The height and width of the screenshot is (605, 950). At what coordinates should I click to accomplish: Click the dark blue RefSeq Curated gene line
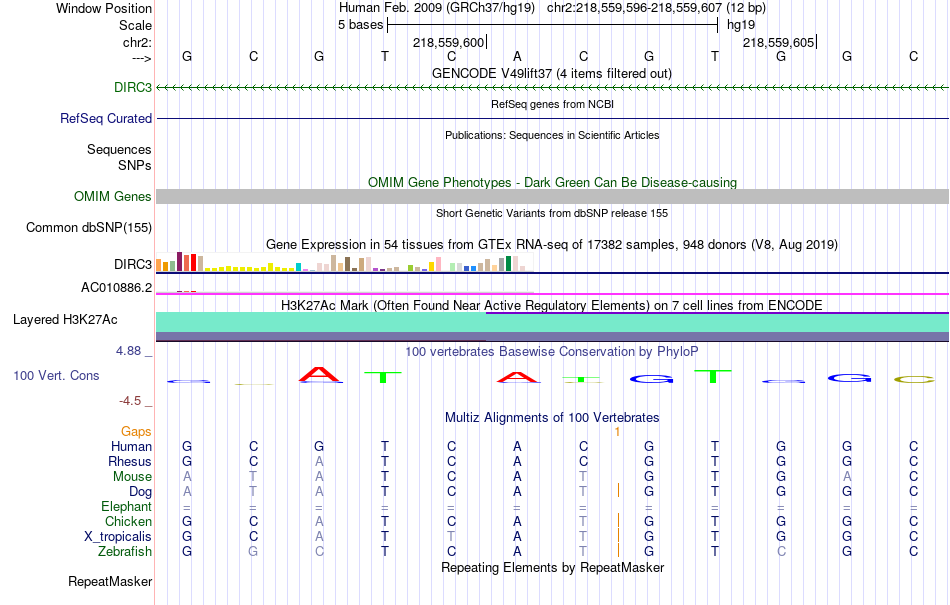coord(552,118)
